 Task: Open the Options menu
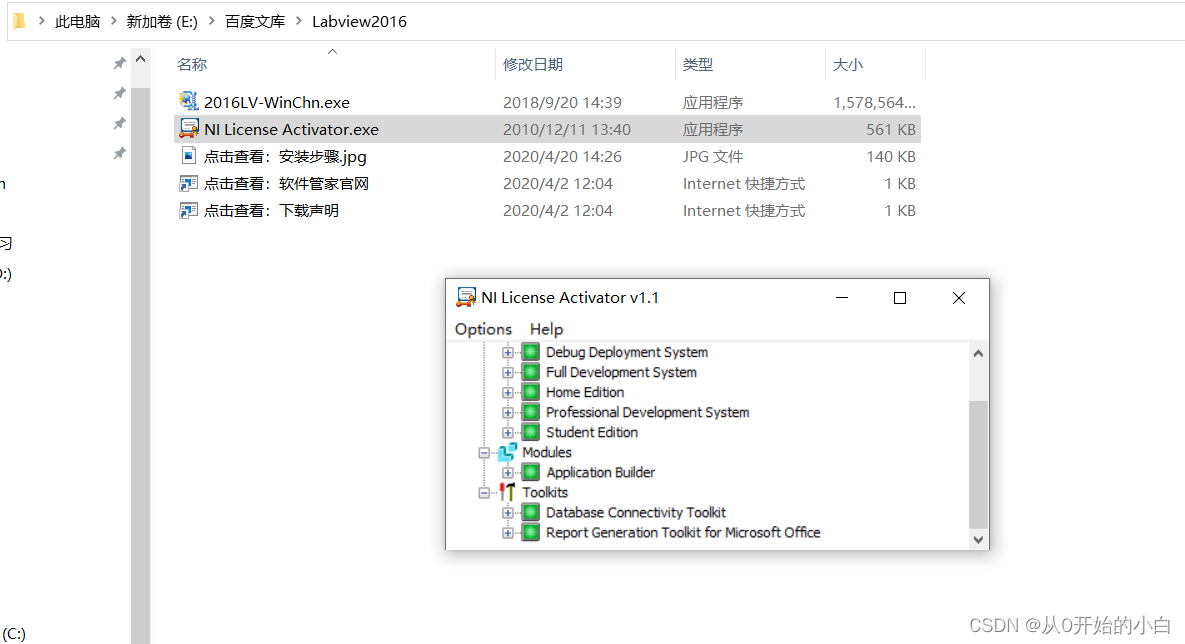(x=483, y=329)
